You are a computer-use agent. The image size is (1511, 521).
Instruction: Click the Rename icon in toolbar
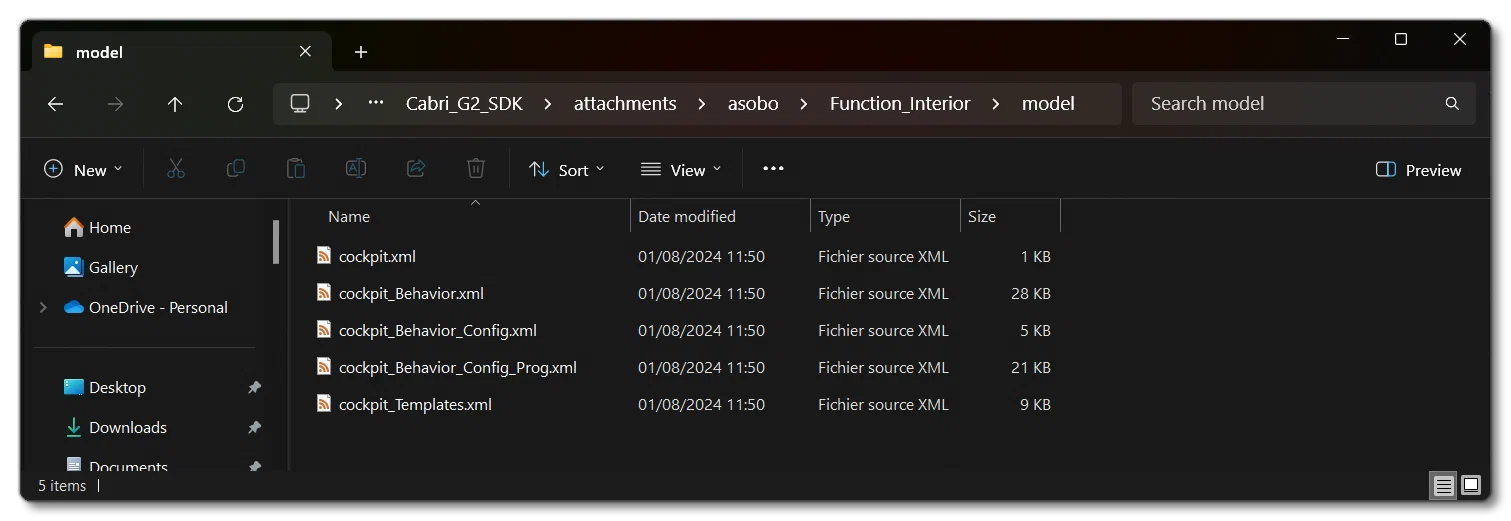point(356,169)
